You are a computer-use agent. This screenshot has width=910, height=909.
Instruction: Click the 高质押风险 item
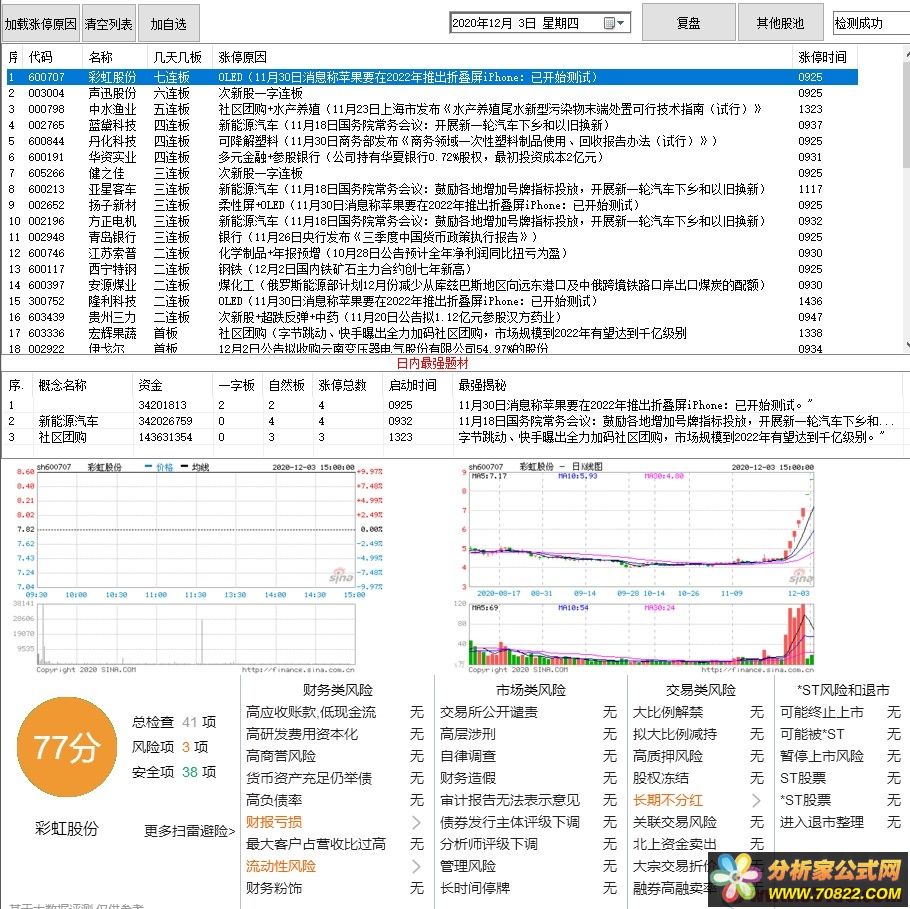(x=668, y=756)
